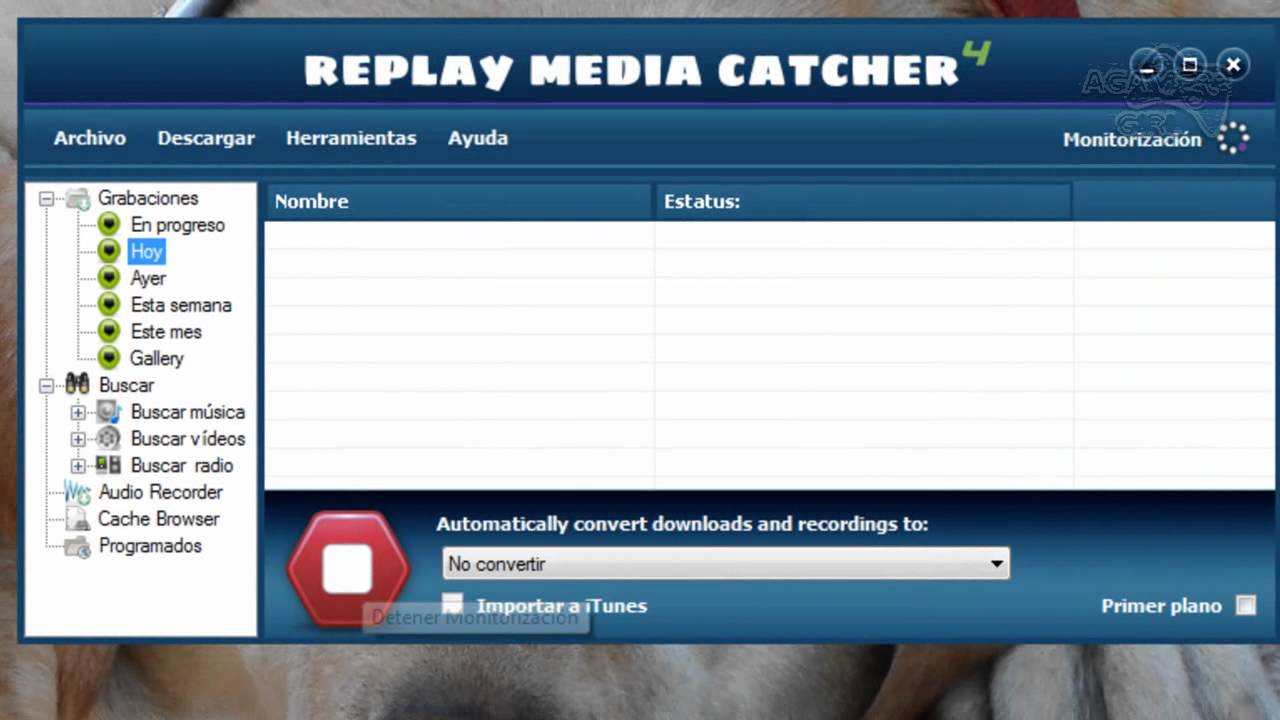Maximize the Replay Media Catcher window
Image resolution: width=1280 pixels, height=720 pixels.
pyautogui.click(x=1190, y=66)
